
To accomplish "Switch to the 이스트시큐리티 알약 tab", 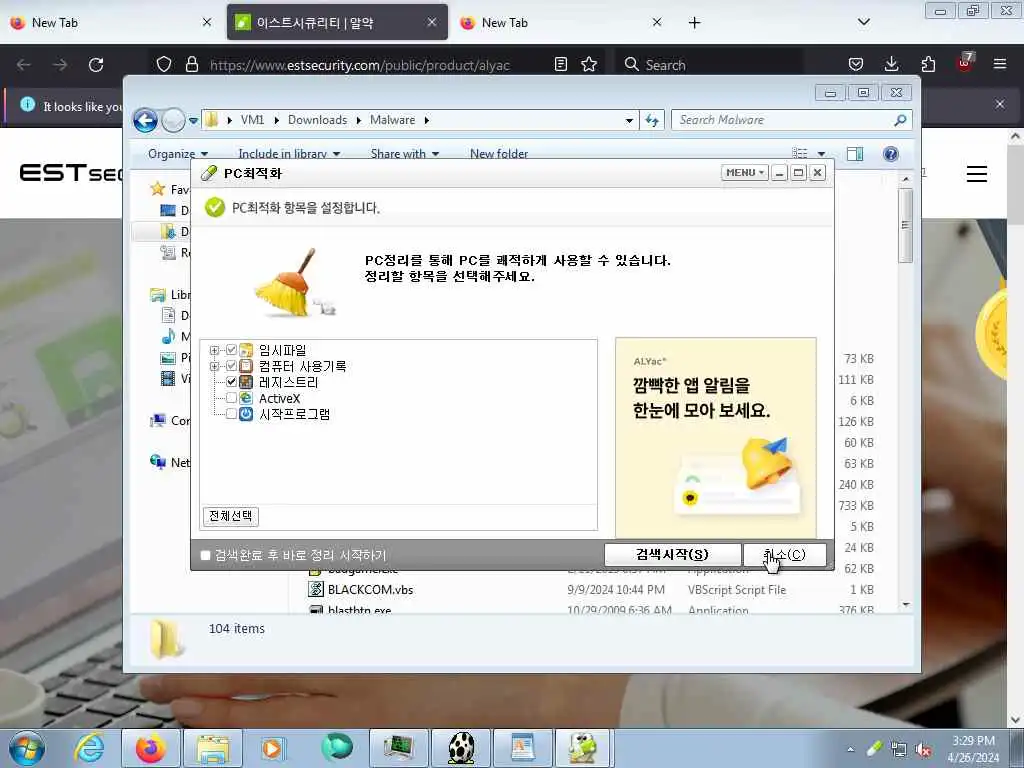I will (337, 22).
